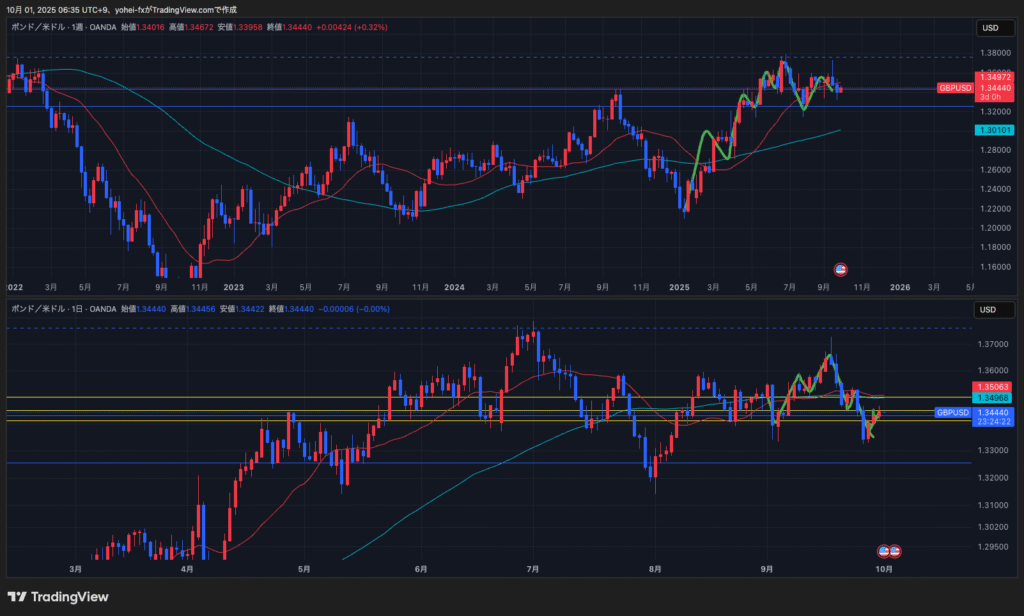
Task: Open the USD currency selector on weekly chart
Action: [x=990, y=28]
